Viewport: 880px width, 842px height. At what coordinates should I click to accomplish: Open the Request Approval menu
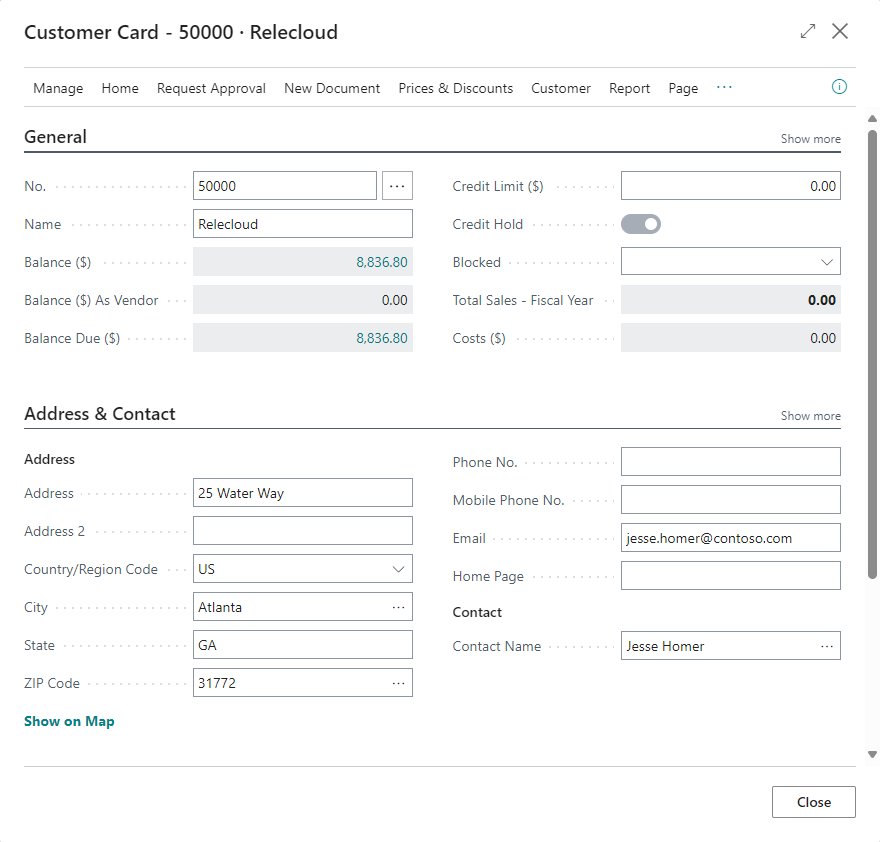click(x=211, y=88)
